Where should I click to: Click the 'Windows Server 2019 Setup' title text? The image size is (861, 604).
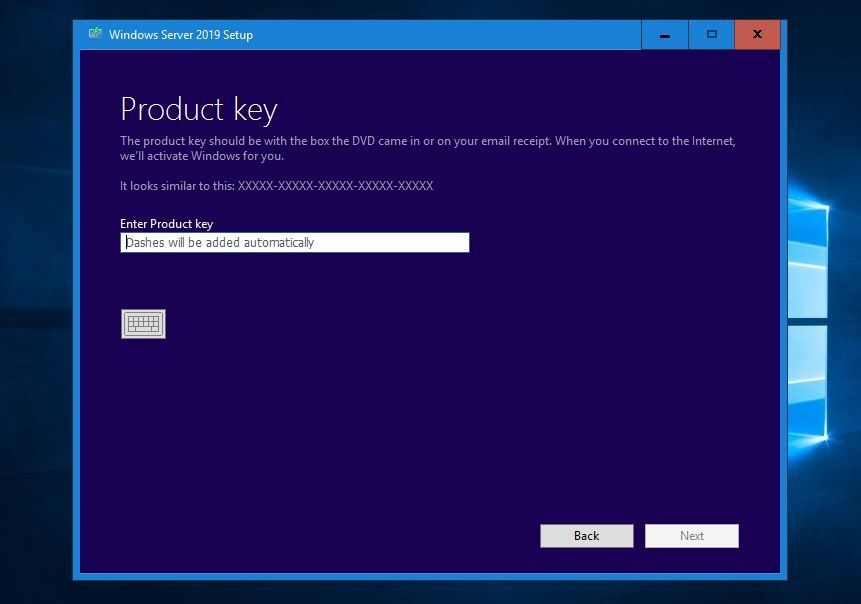pyautogui.click(x=180, y=34)
